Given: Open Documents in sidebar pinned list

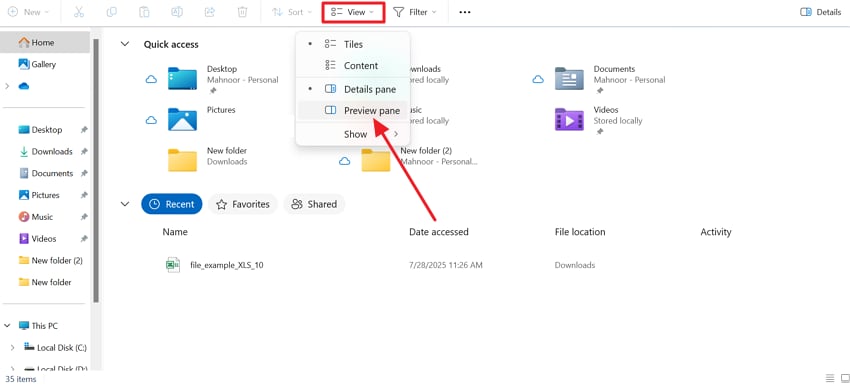Looking at the screenshot, I should (x=46, y=173).
